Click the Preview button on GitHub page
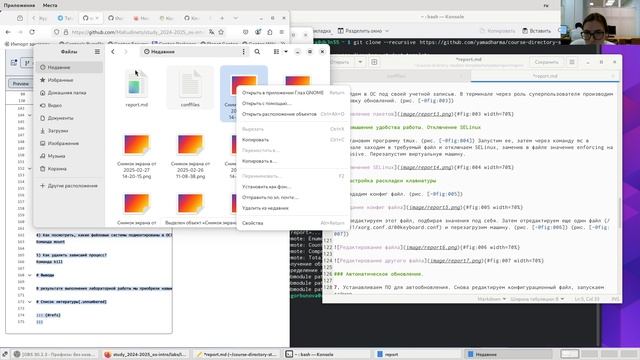Screen dimensions: 640x360 [20, 83]
